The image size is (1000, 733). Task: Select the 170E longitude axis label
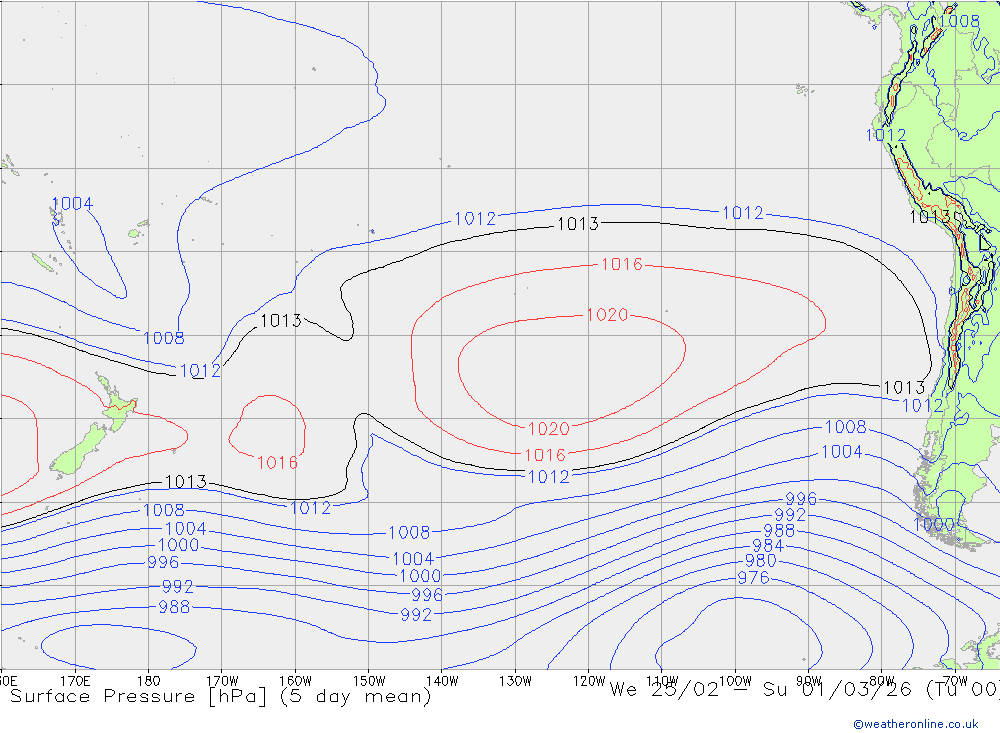(x=75, y=681)
